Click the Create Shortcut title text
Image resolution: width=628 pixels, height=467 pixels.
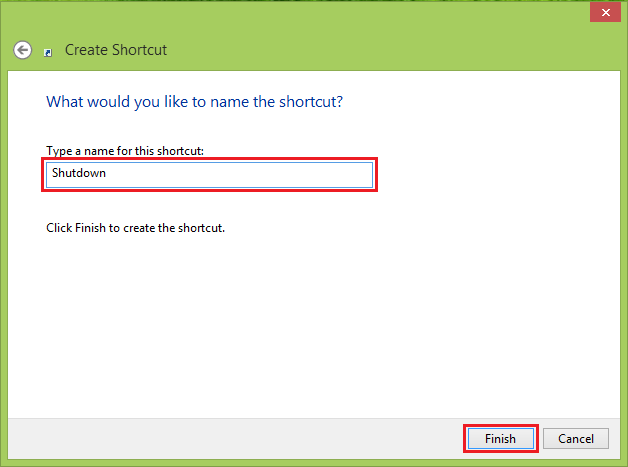coord(116,50)
